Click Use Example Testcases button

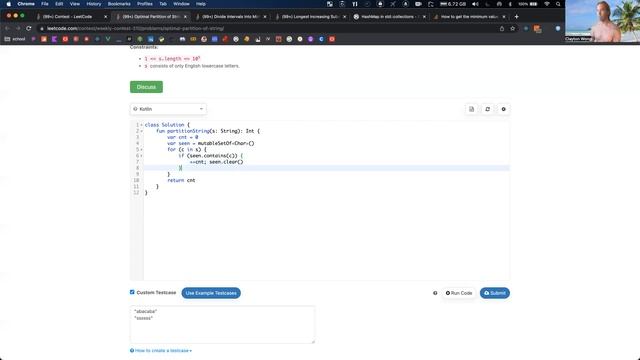(x=211, y=293)
